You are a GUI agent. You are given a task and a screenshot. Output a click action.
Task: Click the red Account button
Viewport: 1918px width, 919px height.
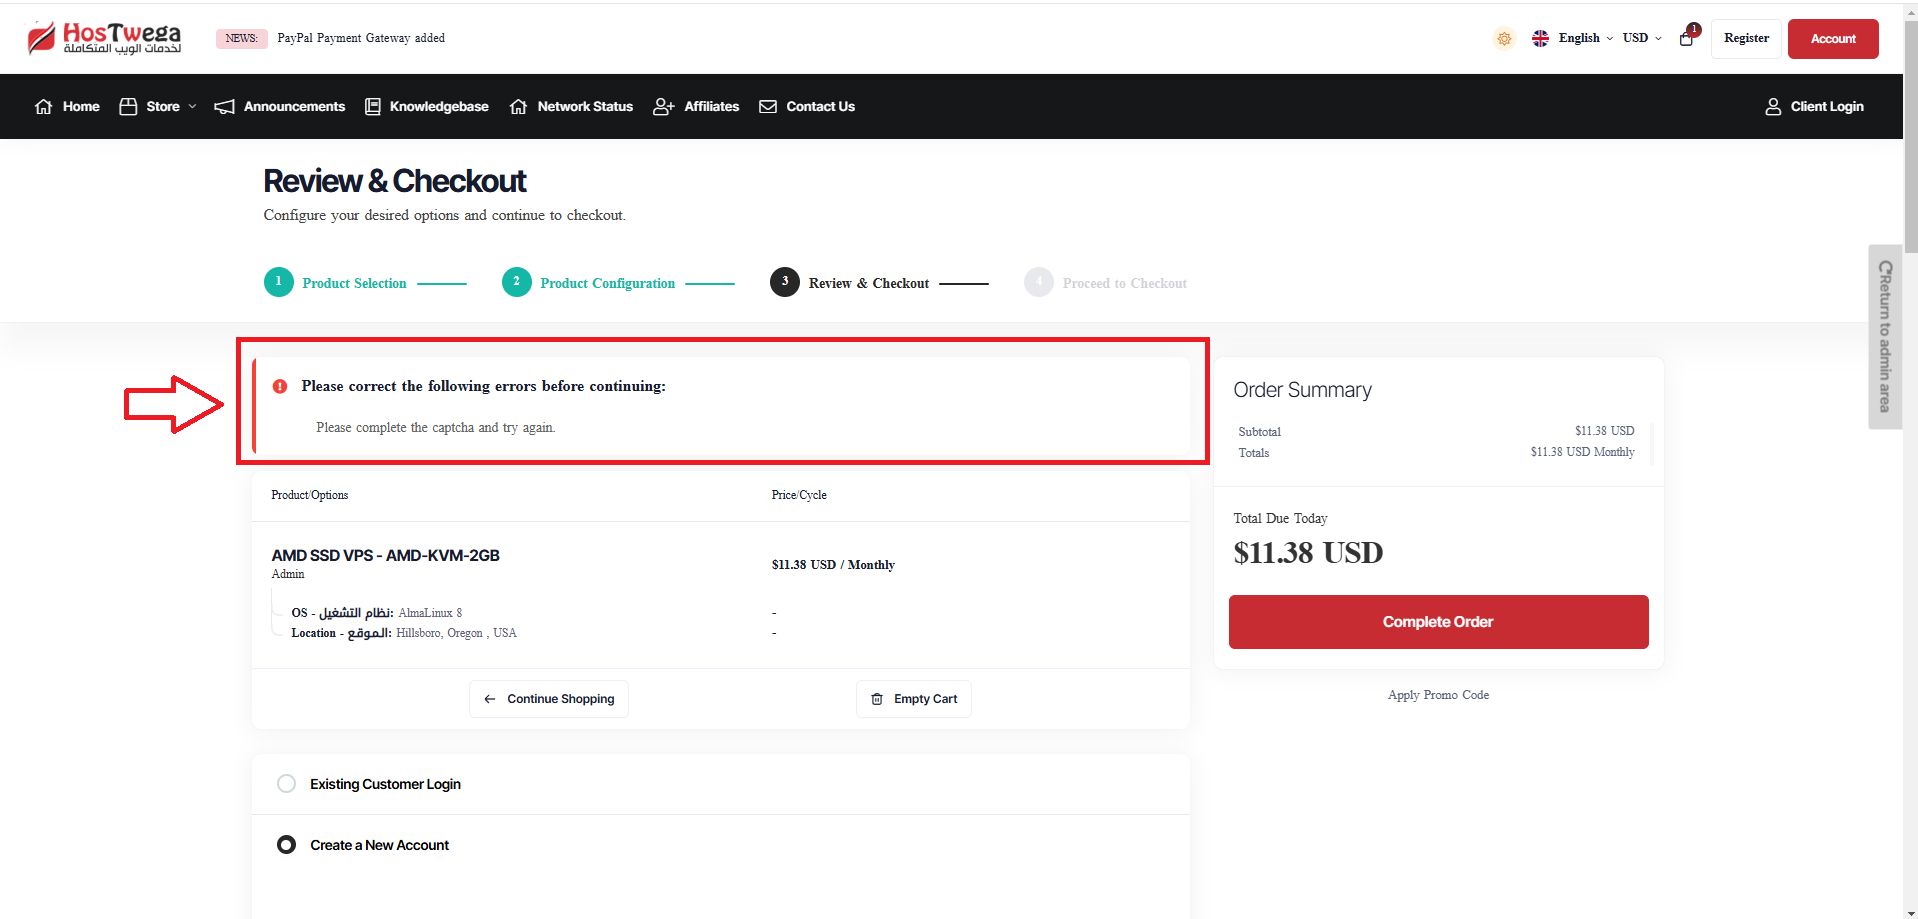point(1833,39)
